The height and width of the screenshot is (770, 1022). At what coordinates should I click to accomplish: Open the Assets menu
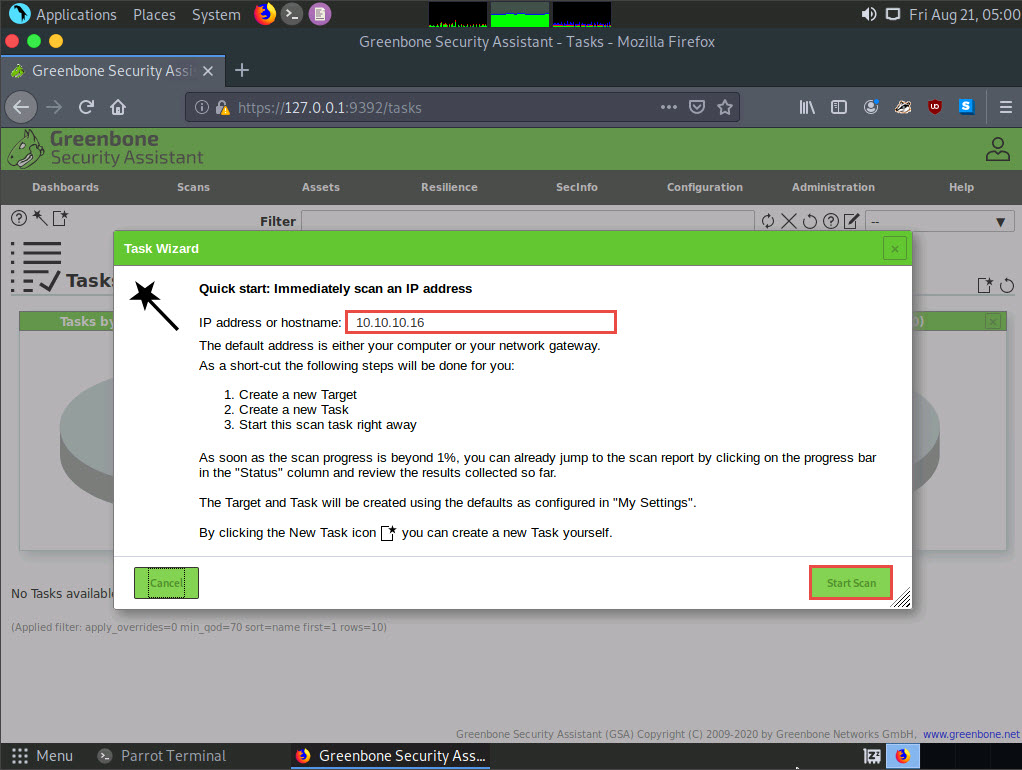point(321,187)
